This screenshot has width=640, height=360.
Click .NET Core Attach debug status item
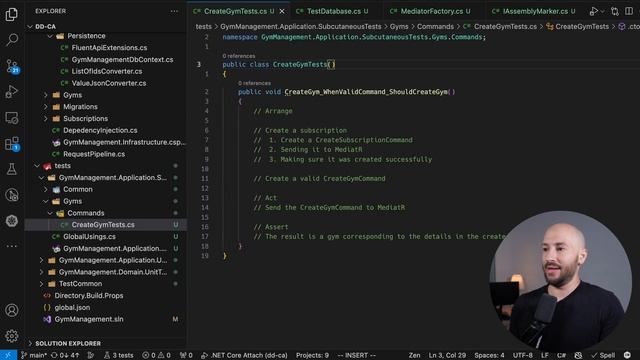point(244,355)
